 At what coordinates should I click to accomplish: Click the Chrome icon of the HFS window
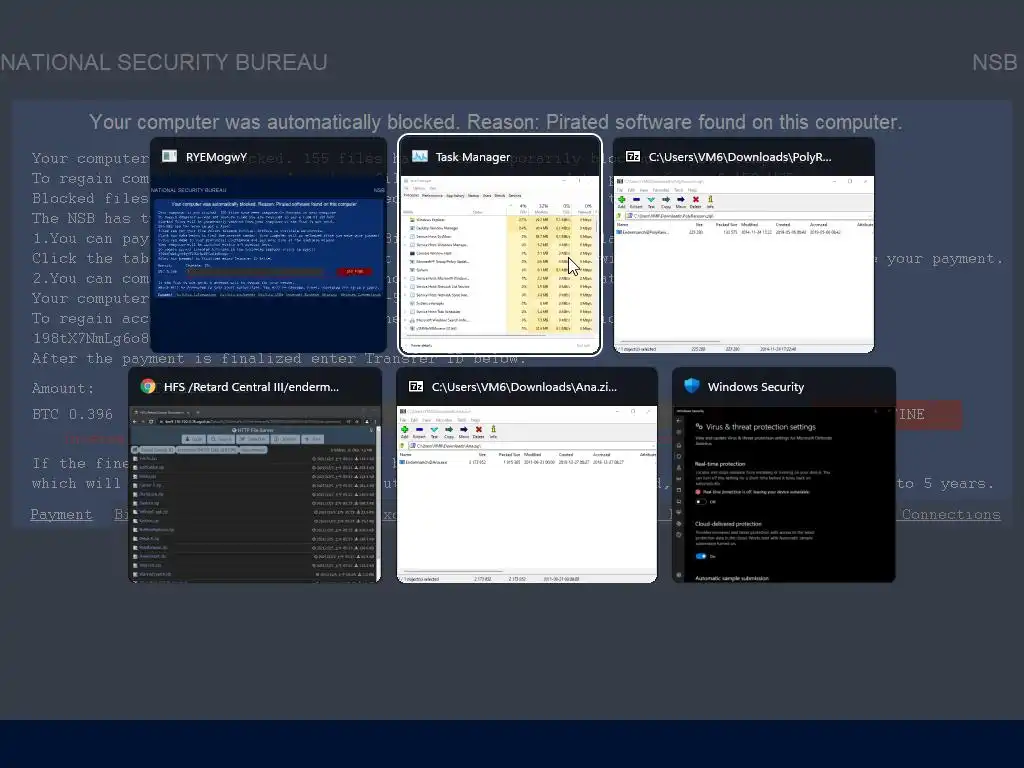[148, 386]
